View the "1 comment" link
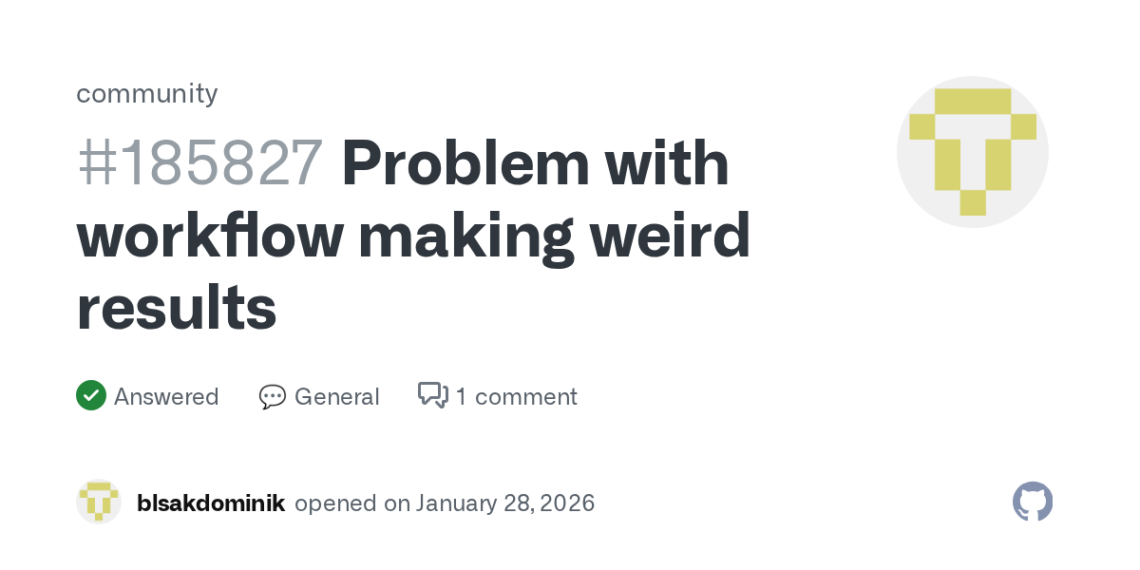 [x=516, y=397]
